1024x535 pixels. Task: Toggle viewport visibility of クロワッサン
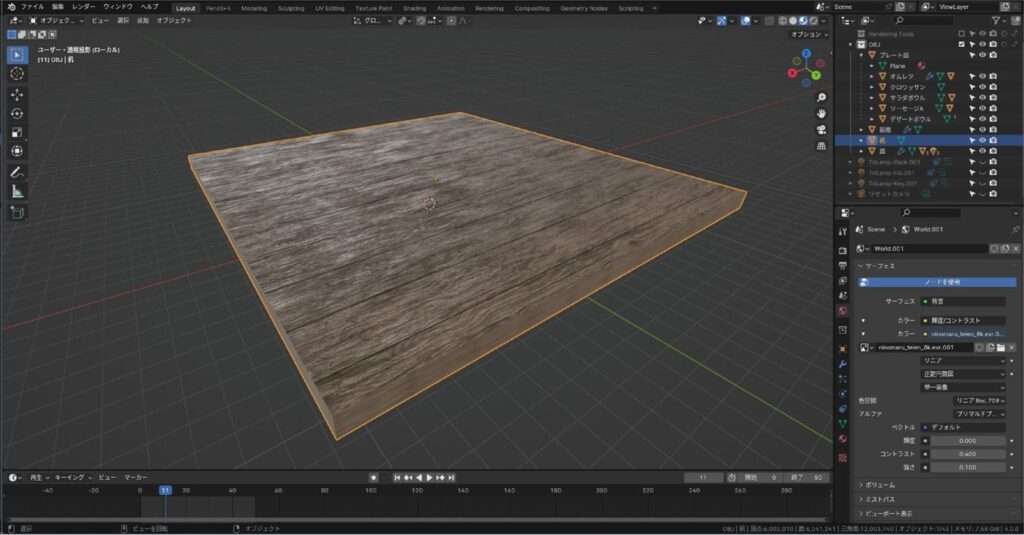(982, 87)
